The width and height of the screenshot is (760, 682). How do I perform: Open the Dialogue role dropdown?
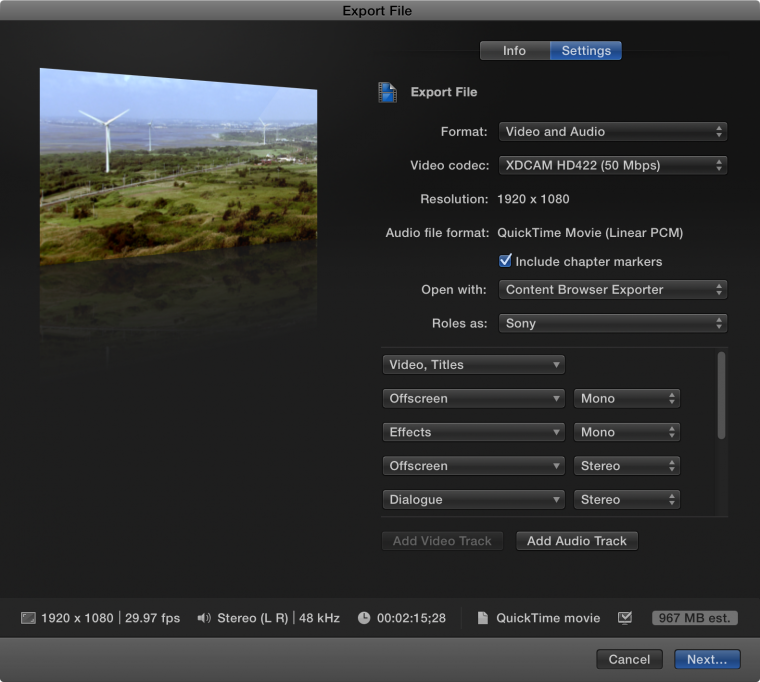[473, 500]
